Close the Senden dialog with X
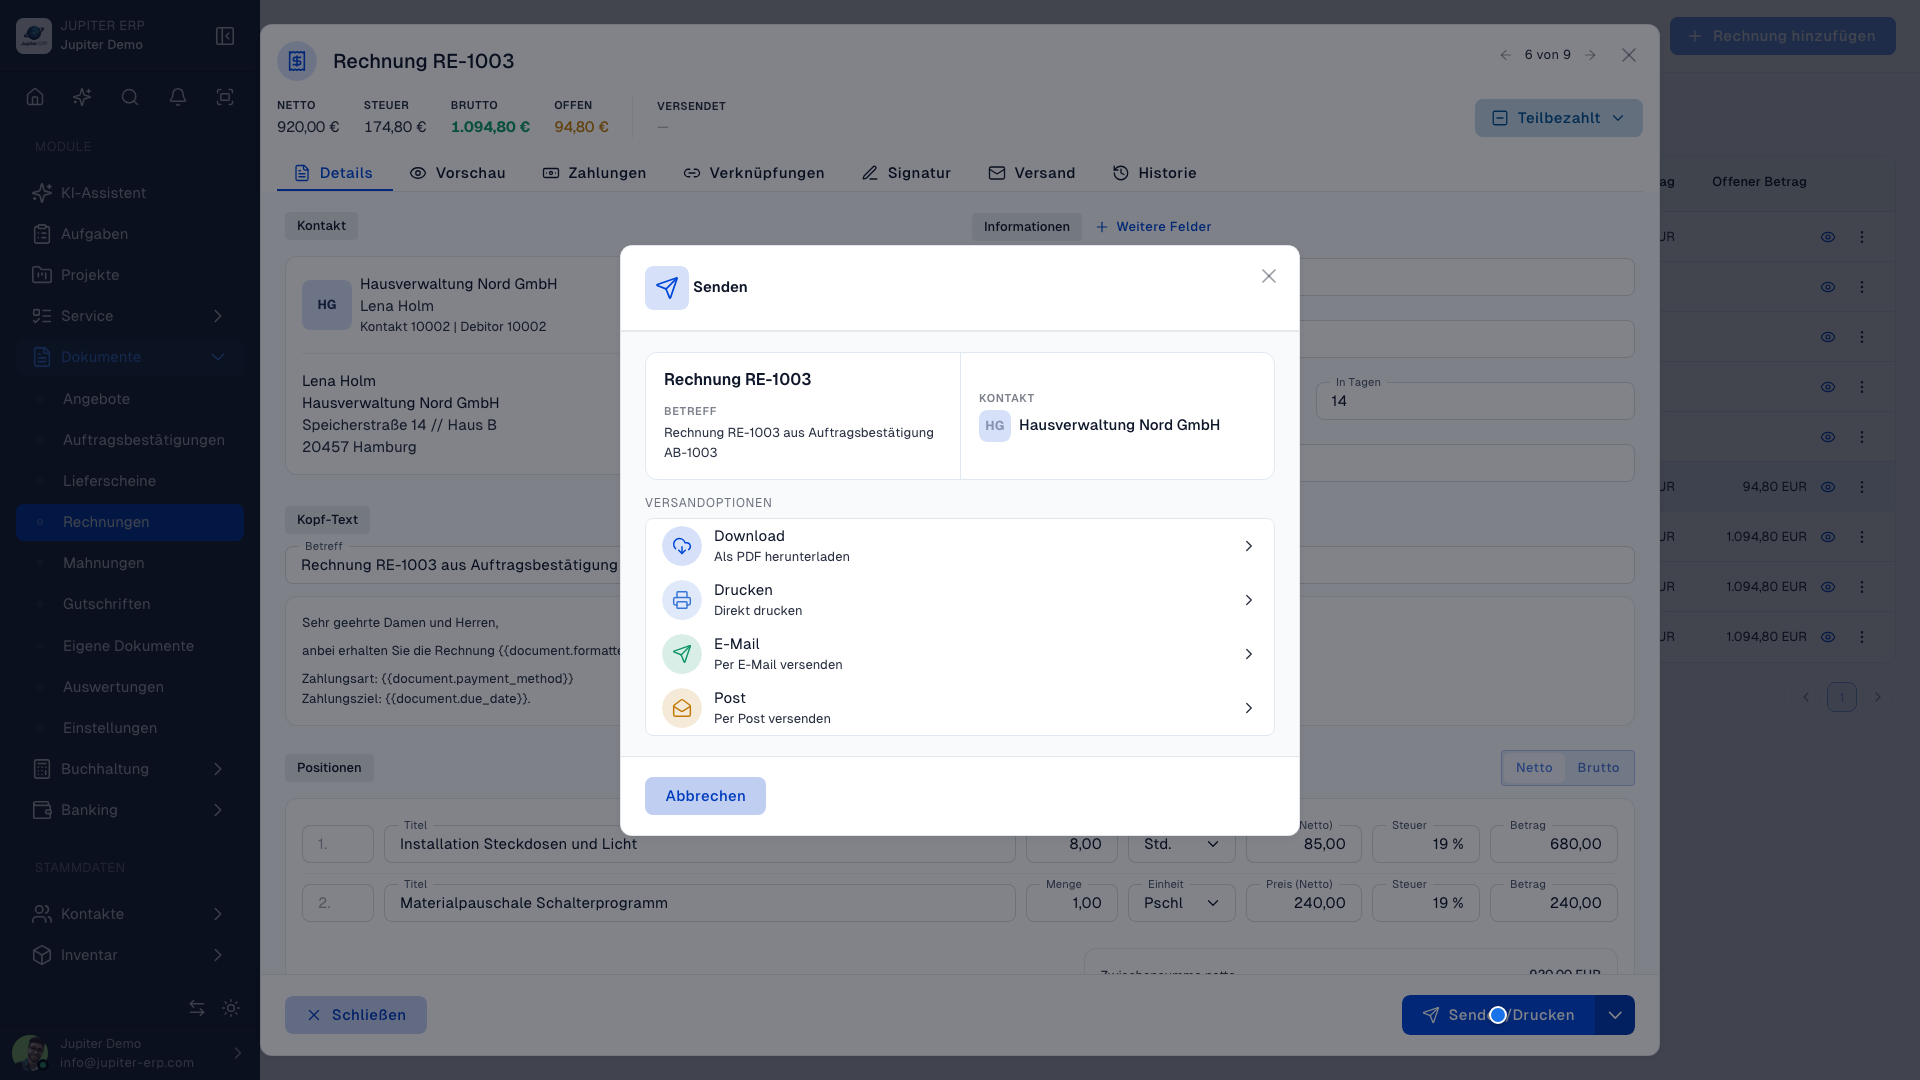The image size is (1920, 1080). pos(1268,276)
